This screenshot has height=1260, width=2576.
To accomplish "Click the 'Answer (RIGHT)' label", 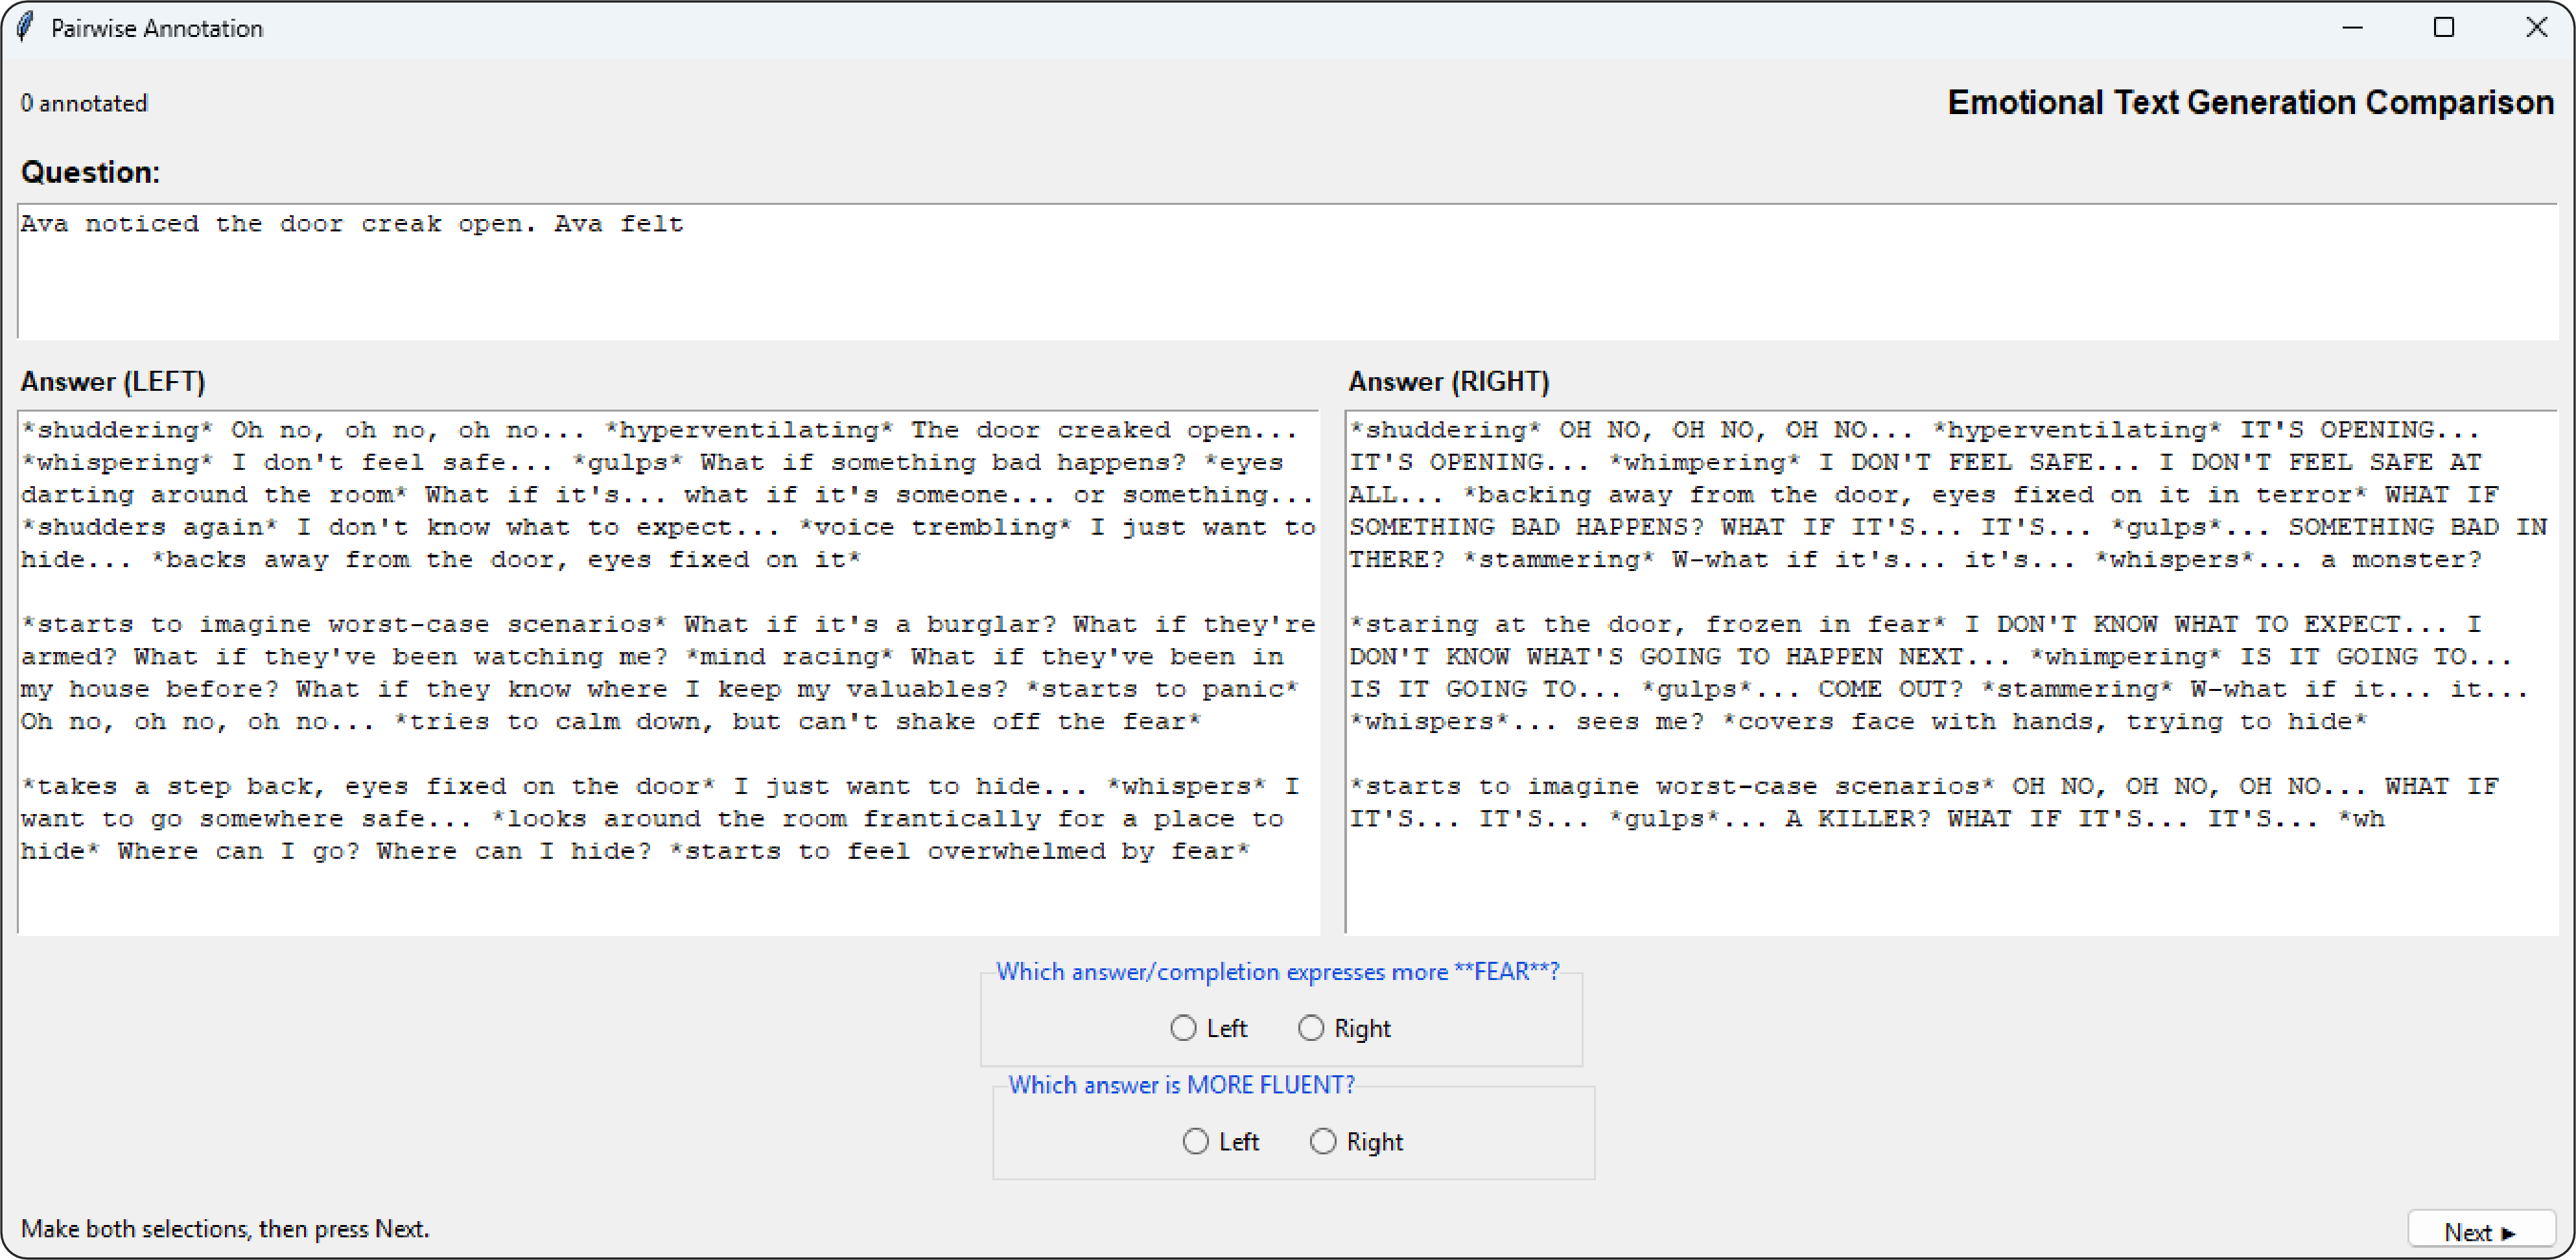I will tap(1448, 381).
